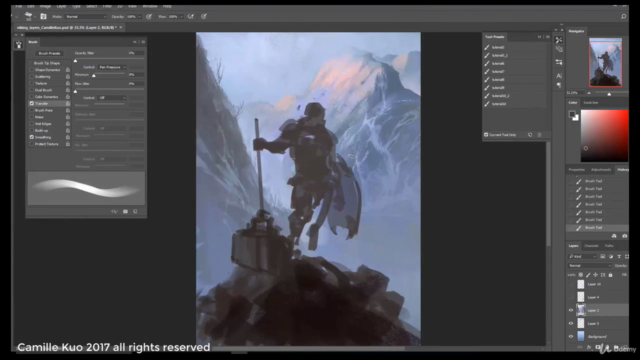The height and width of the screenshot is (360, 640).
Task: Disable the Smoothing checkbox
Action: (x=31, y=137)
